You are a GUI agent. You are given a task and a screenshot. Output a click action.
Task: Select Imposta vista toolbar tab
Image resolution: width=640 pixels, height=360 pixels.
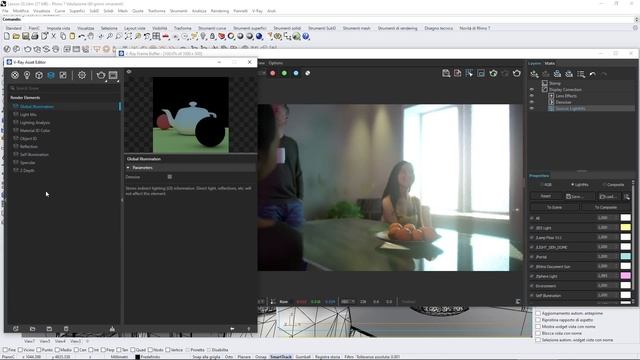point(58,28)
